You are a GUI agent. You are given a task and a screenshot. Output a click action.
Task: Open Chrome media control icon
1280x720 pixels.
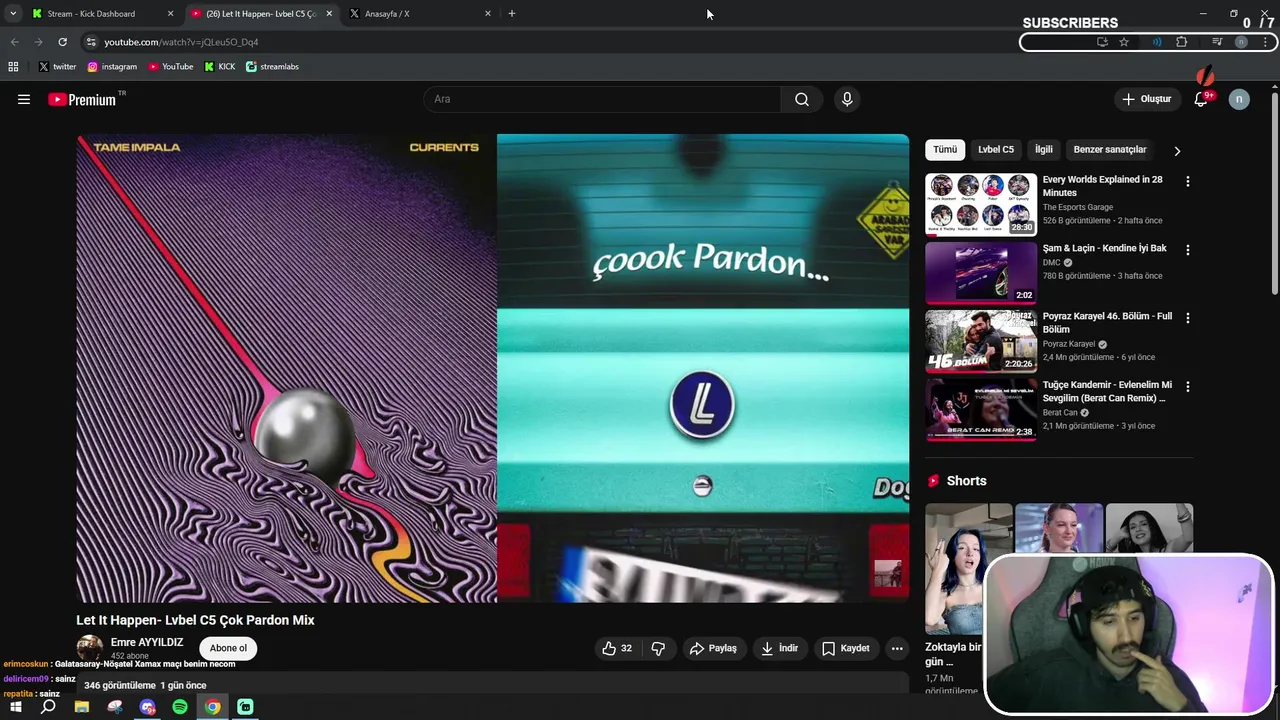point(1217,42)
